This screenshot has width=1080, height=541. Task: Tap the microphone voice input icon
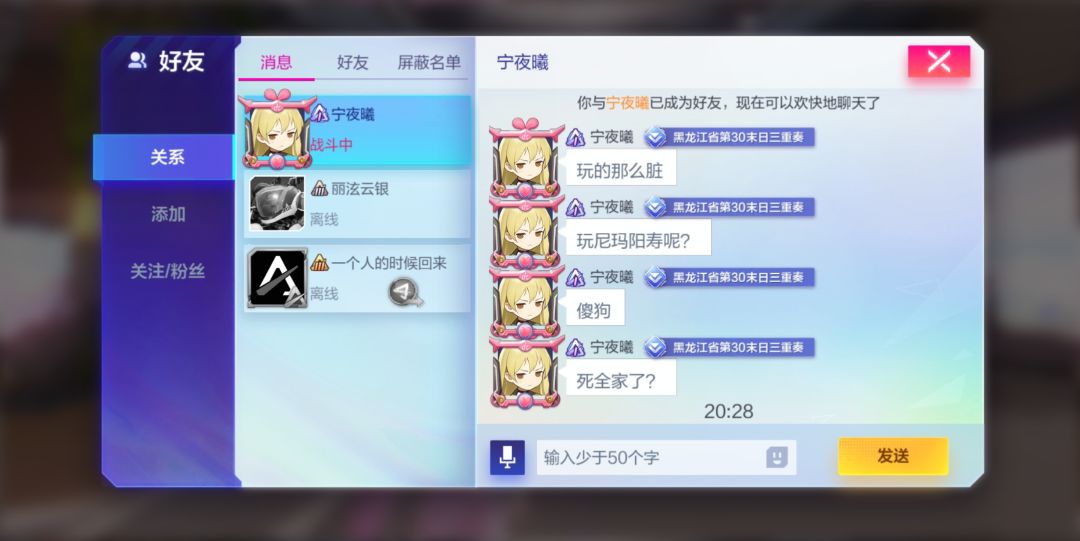coord(507,457)
